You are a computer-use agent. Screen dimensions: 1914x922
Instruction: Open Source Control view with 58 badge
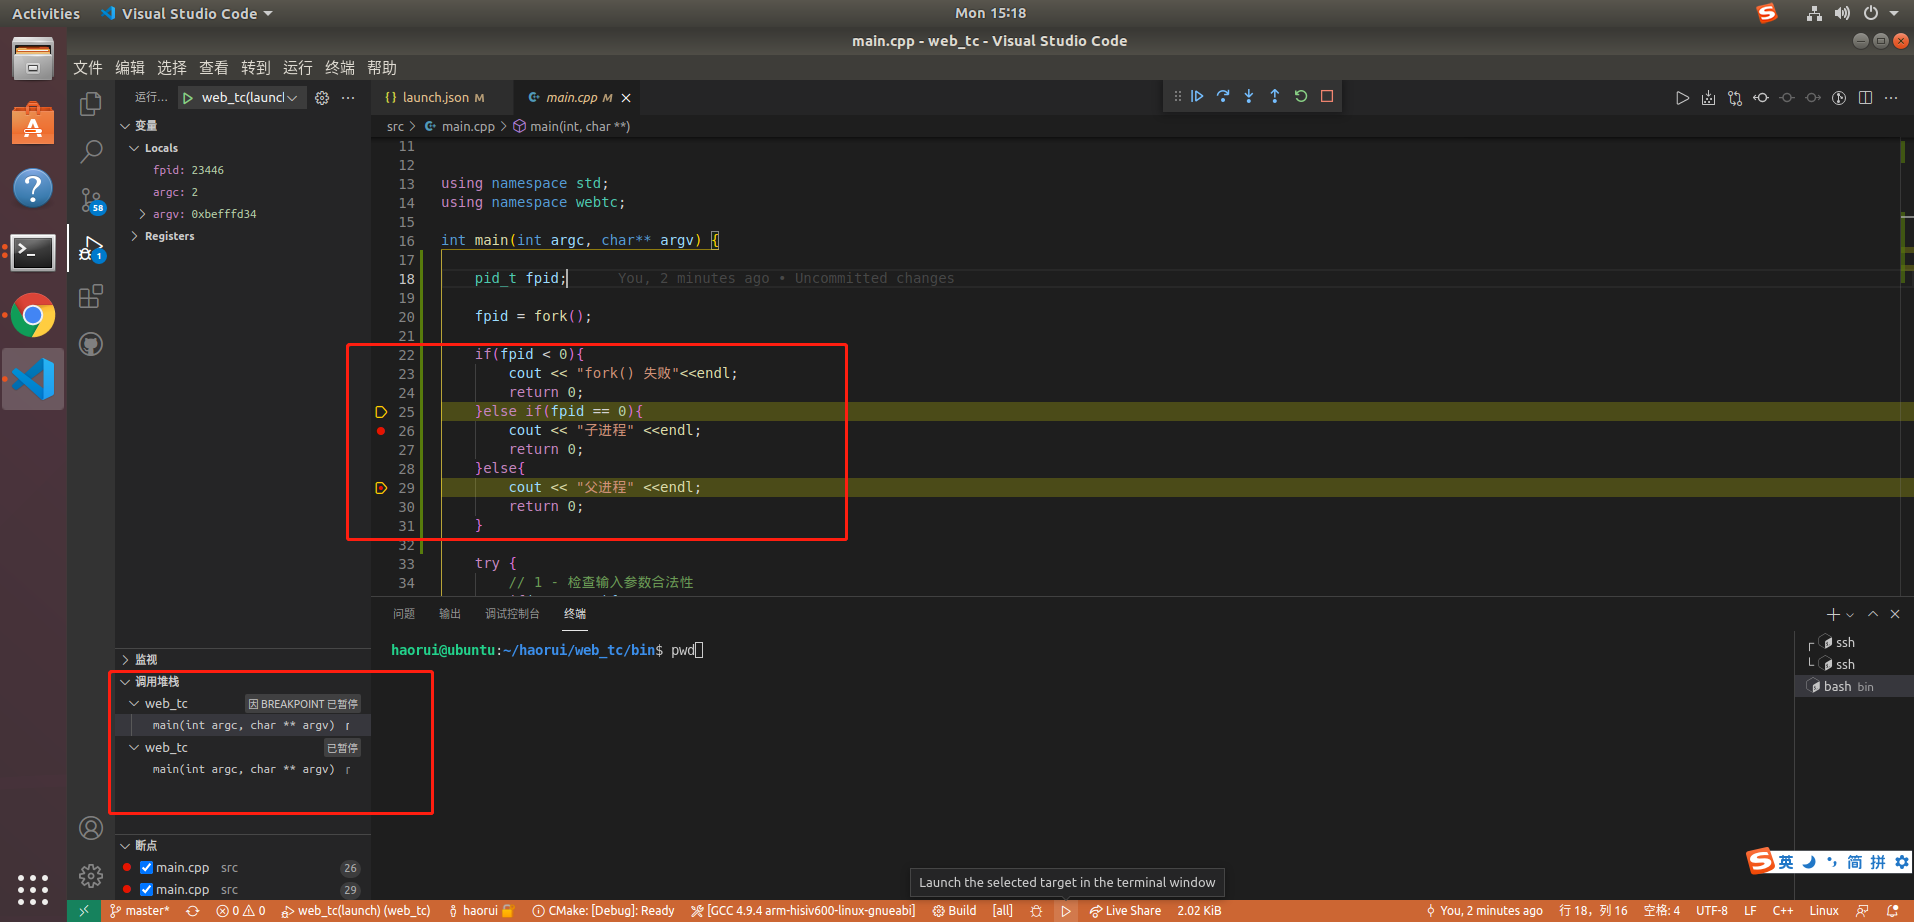(91, 200)
